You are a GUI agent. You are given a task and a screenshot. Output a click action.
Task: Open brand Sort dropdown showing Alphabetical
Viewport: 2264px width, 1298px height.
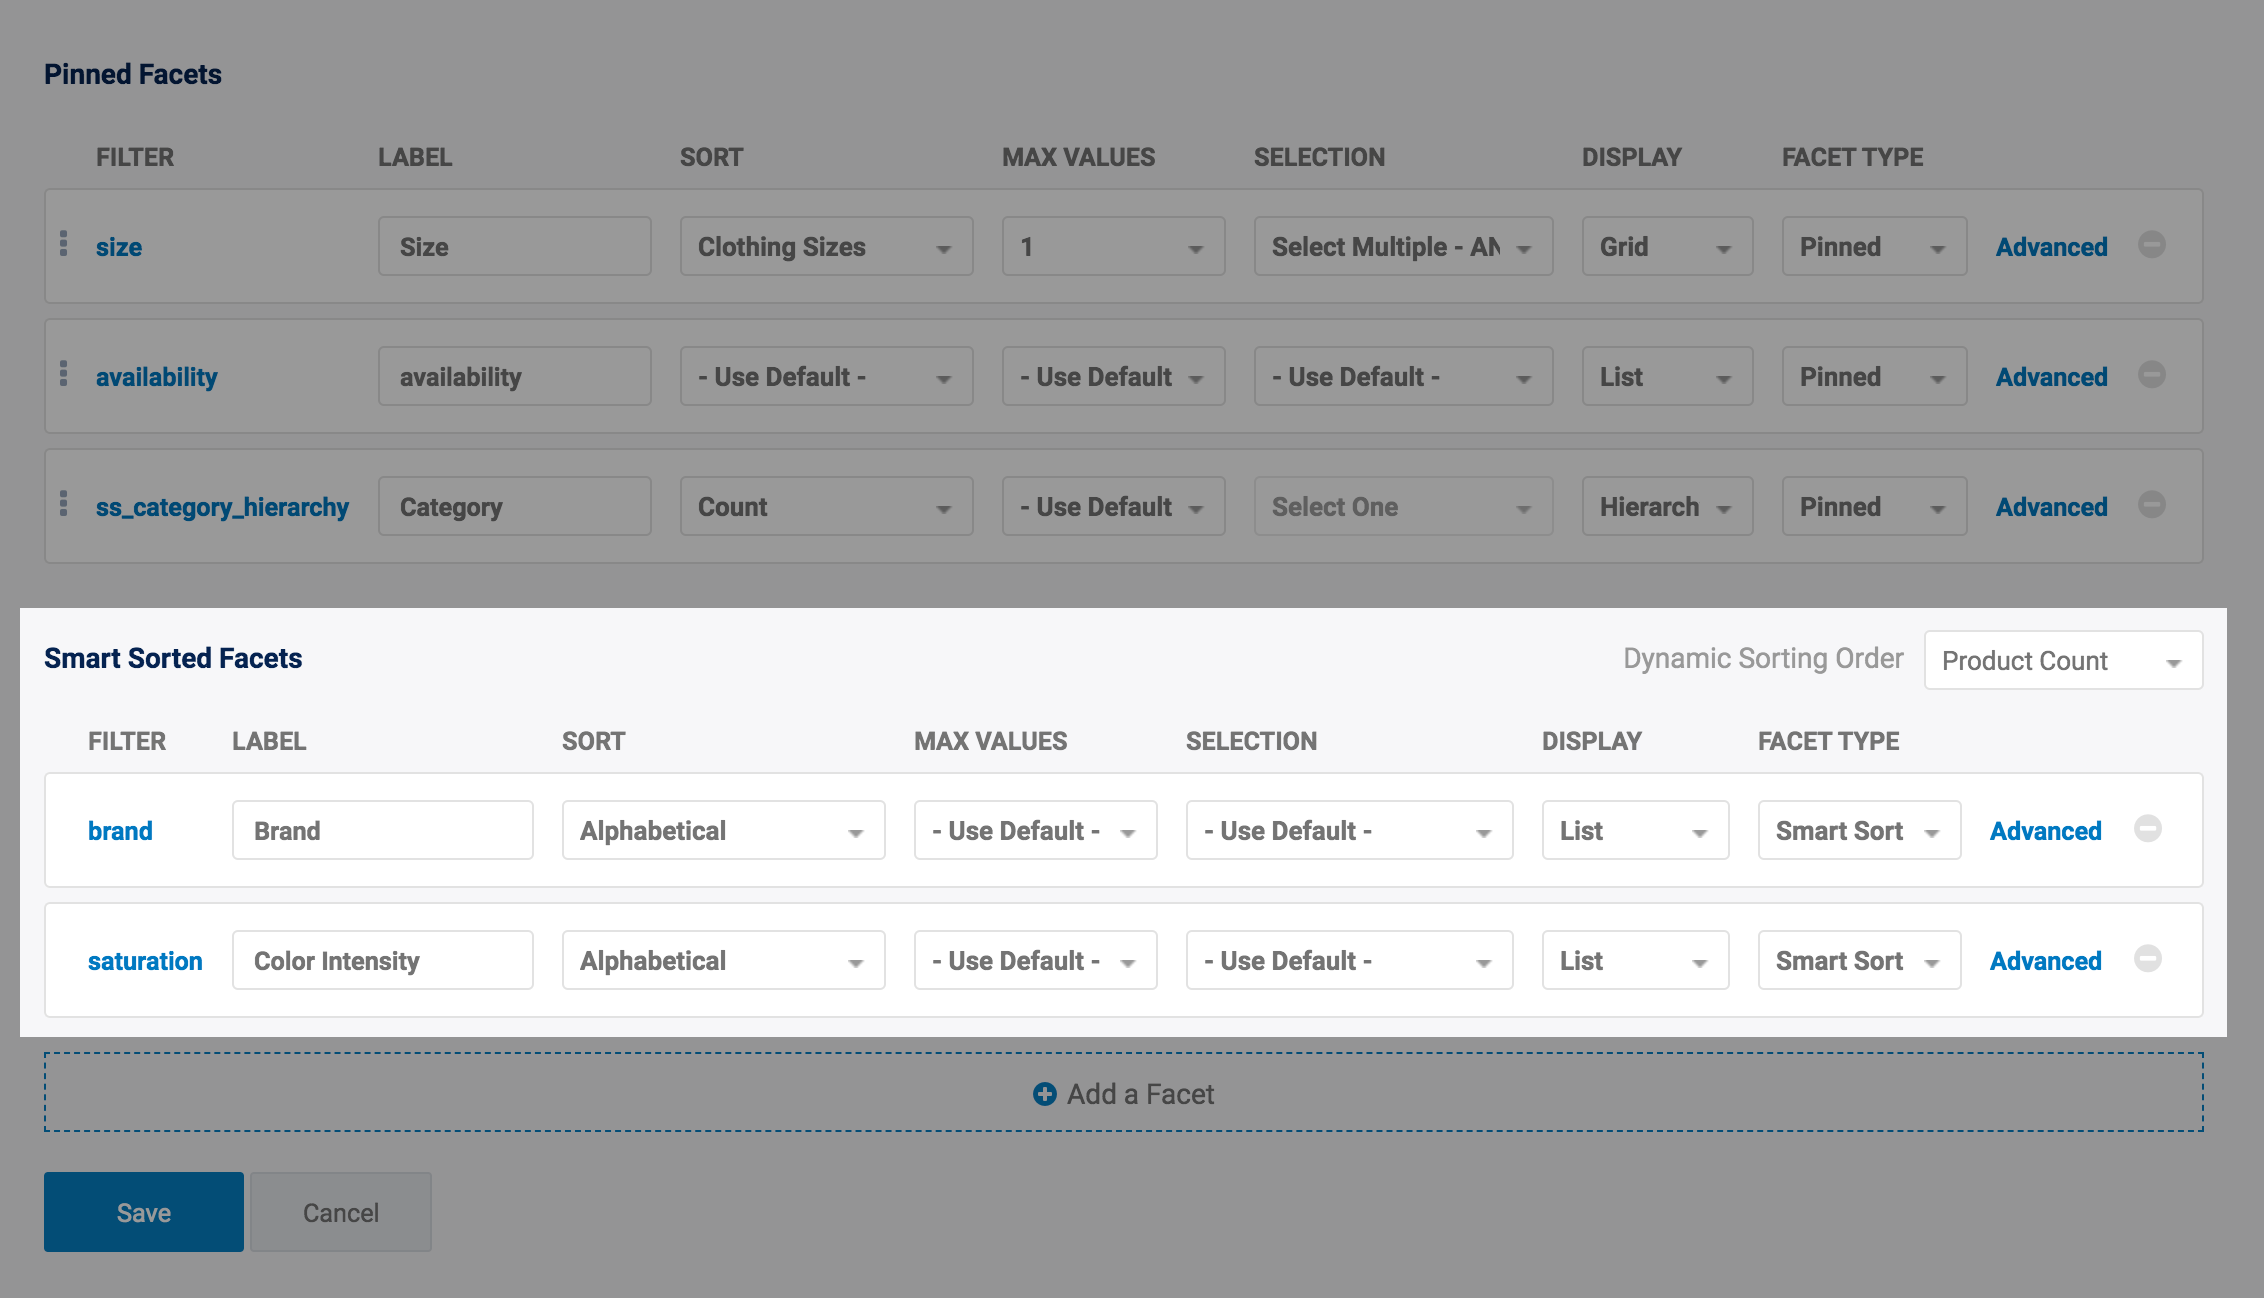click(x=723, y=831)
